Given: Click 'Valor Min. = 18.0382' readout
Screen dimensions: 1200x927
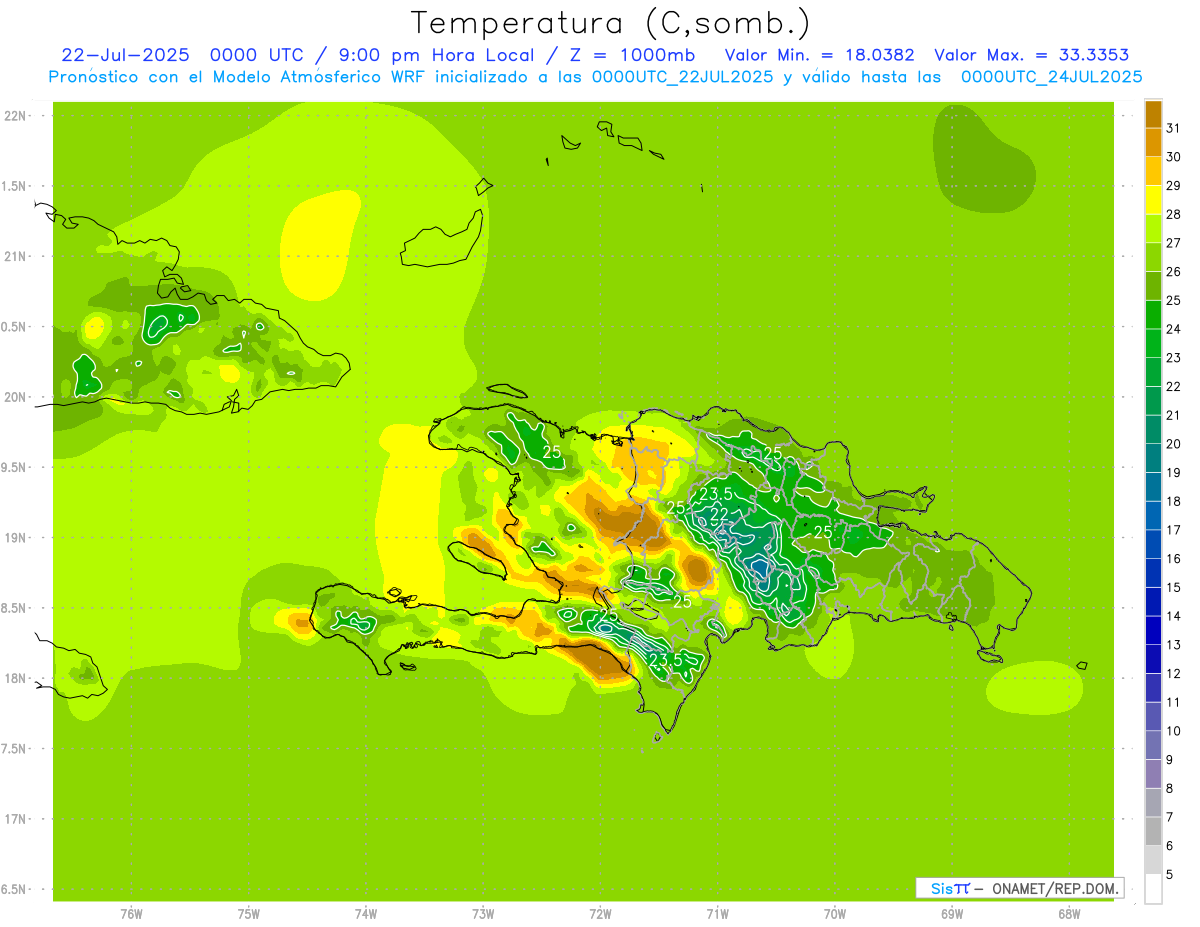Looking at the screenshot, I should pyautogui.click(x=819, y=55).
